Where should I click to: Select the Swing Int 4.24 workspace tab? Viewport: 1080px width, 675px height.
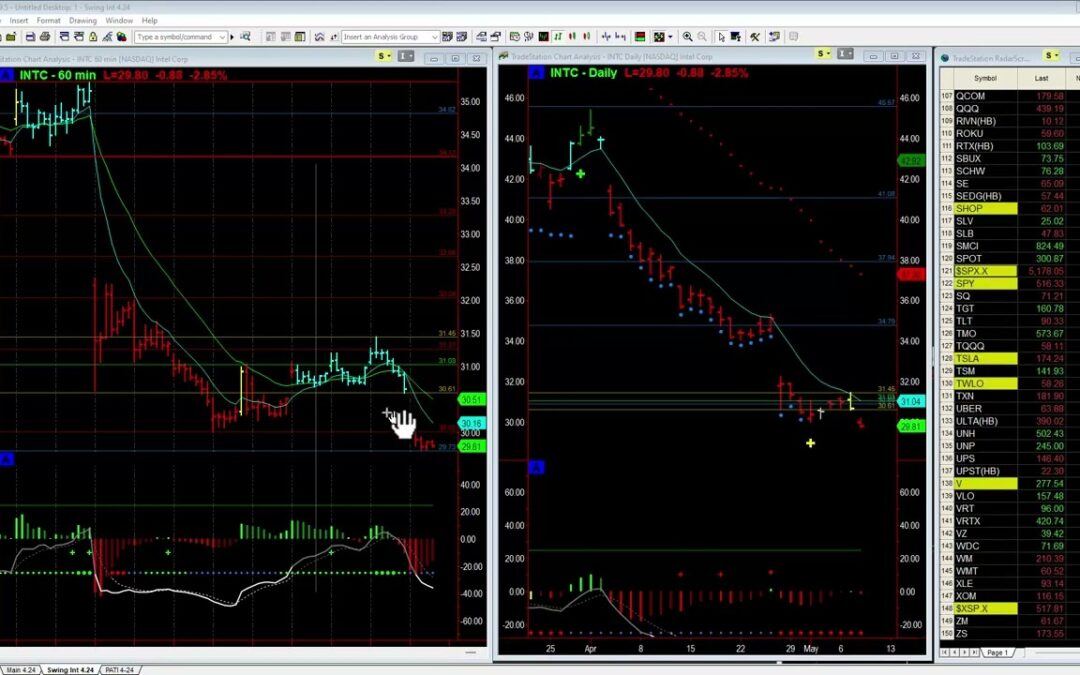pos(70,669)
